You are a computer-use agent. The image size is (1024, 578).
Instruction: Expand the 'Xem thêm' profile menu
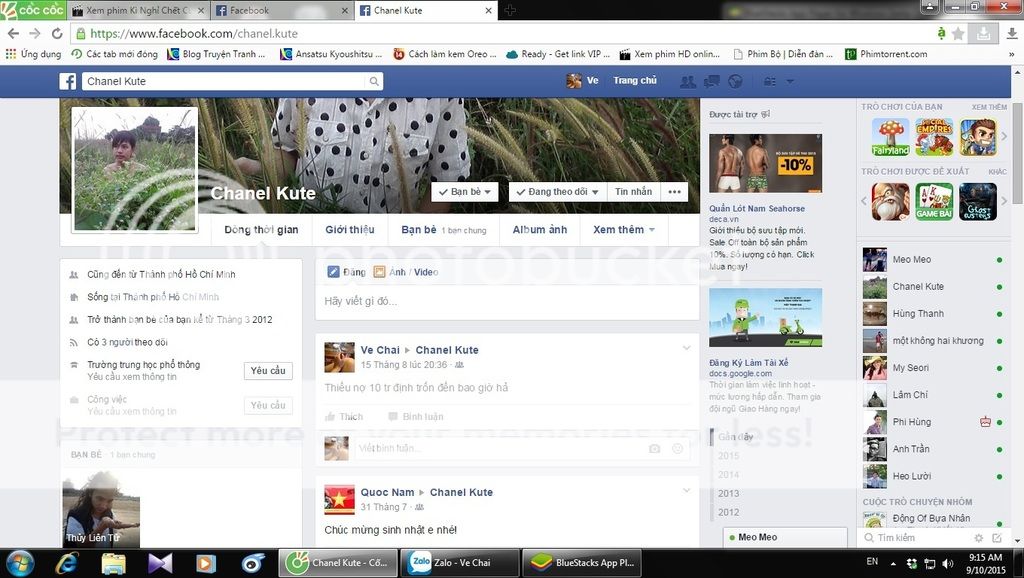point(623,230)
